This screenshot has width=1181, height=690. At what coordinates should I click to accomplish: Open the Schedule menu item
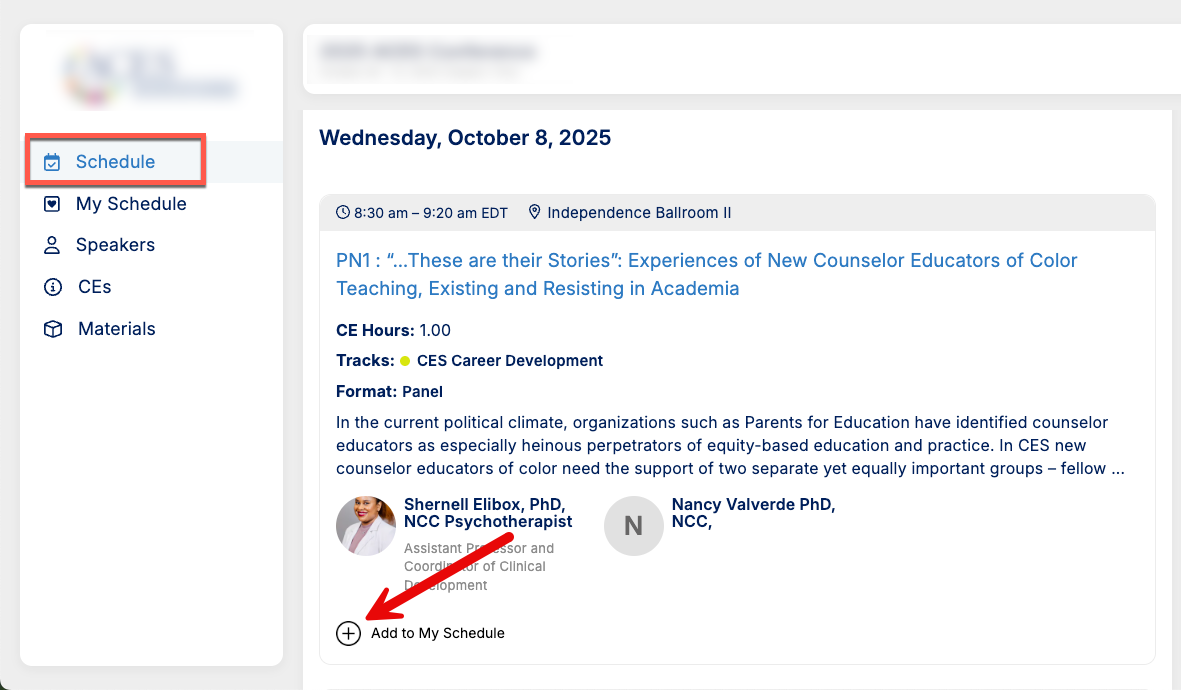point(115,162)
